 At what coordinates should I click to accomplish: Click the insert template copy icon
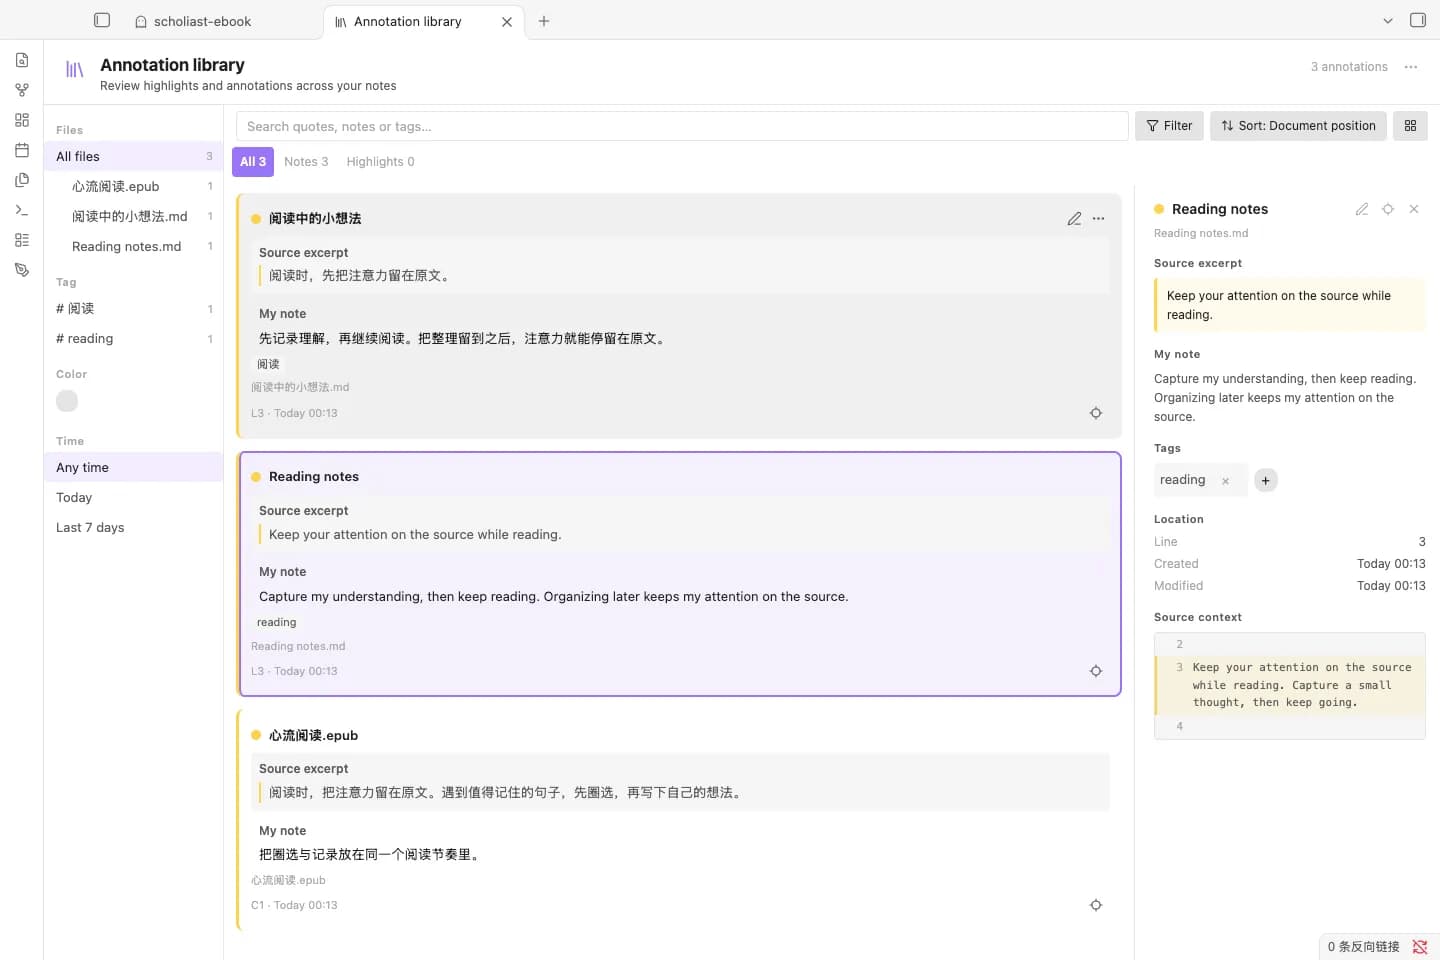pyautogui.click(x=22, y=180)
